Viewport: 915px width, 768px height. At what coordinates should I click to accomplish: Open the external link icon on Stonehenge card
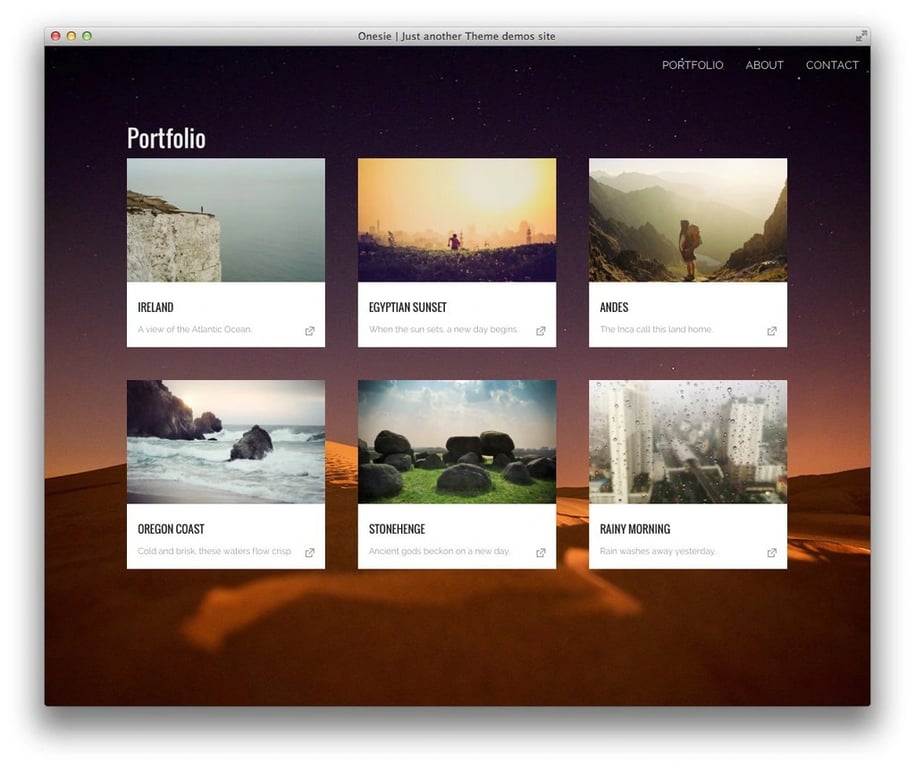[540, 552]
